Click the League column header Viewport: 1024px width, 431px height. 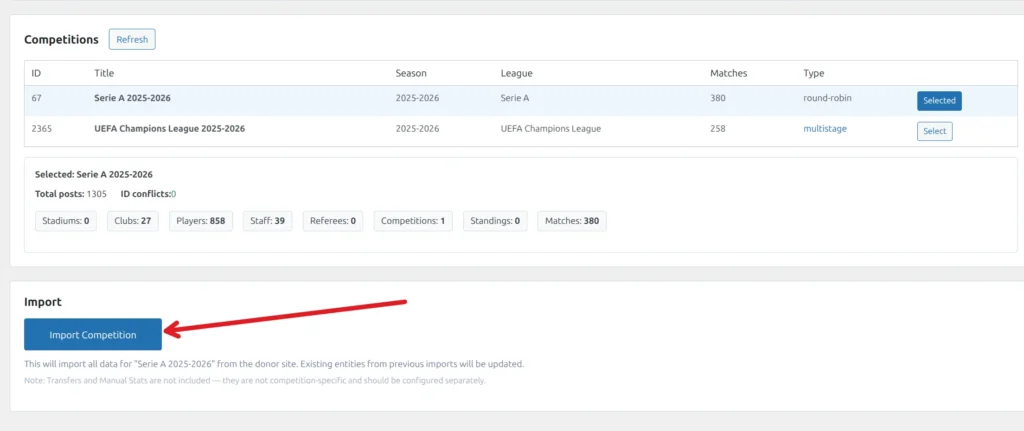point(517,73)
